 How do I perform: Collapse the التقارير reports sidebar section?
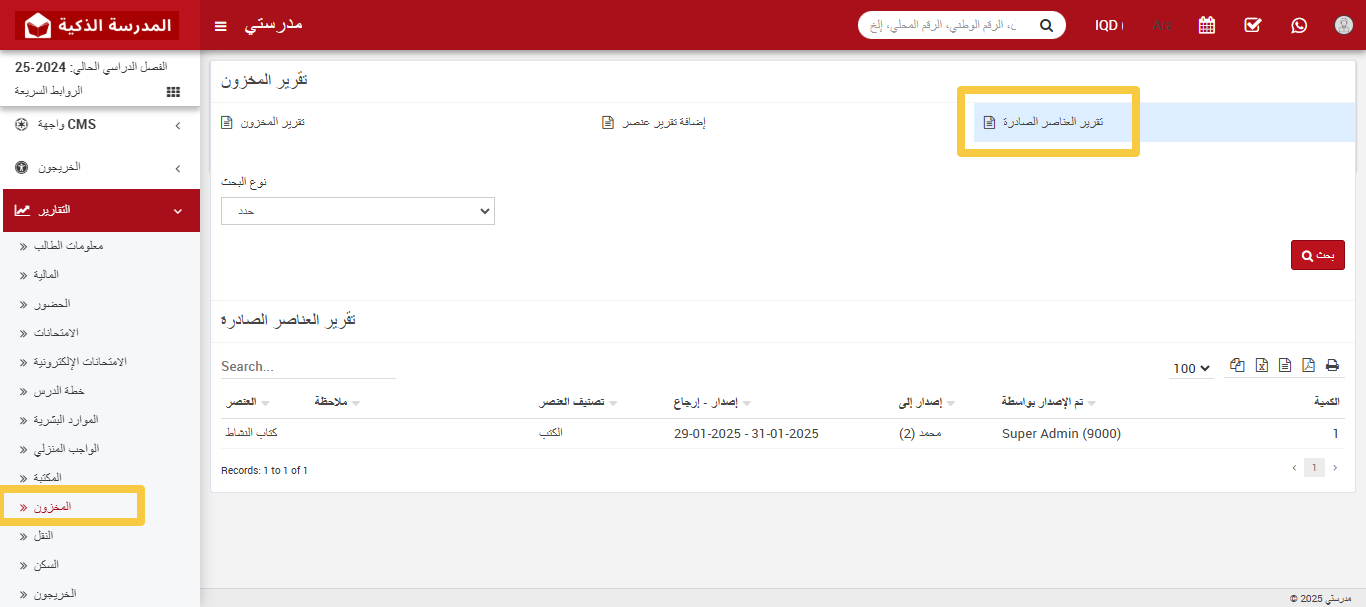point(100,211)
